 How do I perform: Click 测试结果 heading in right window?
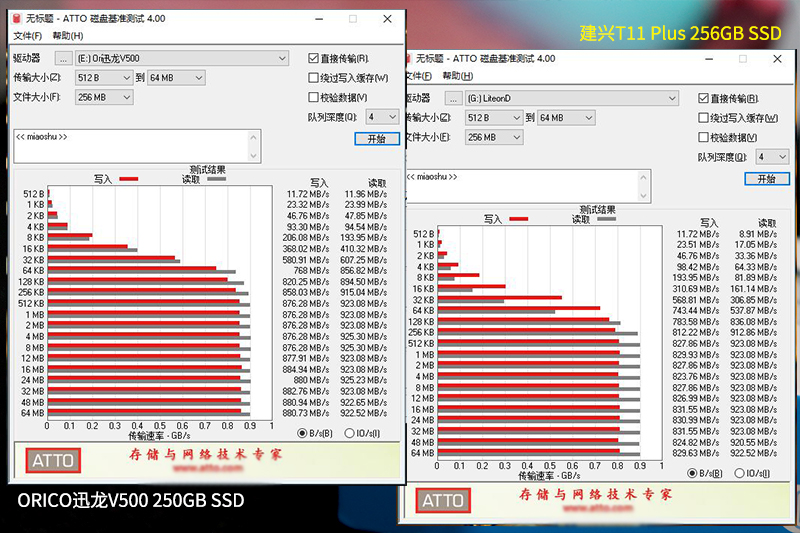(x=597, y=210)
